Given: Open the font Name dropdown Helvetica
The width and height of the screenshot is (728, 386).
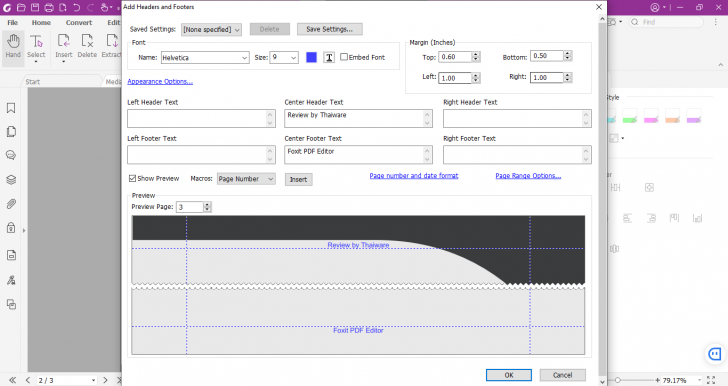Looking at the screenshot, I should coord(205,58).
